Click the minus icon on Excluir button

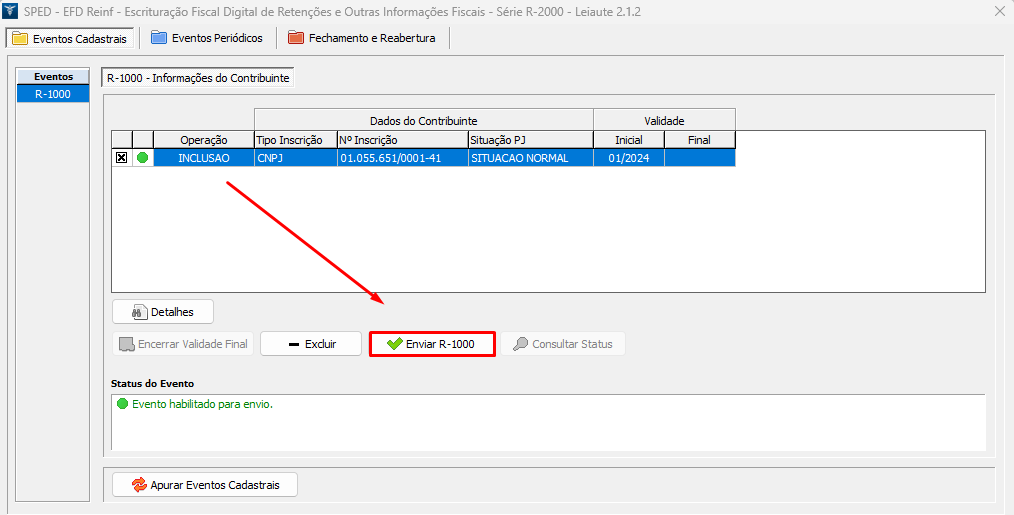click(294, 344)
